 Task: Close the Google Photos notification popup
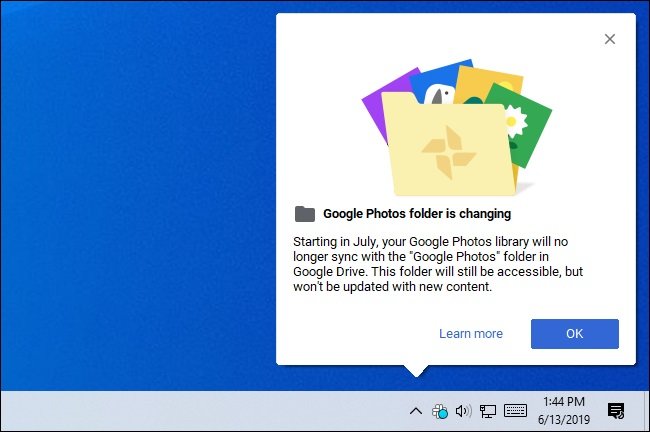click(610, 39)
